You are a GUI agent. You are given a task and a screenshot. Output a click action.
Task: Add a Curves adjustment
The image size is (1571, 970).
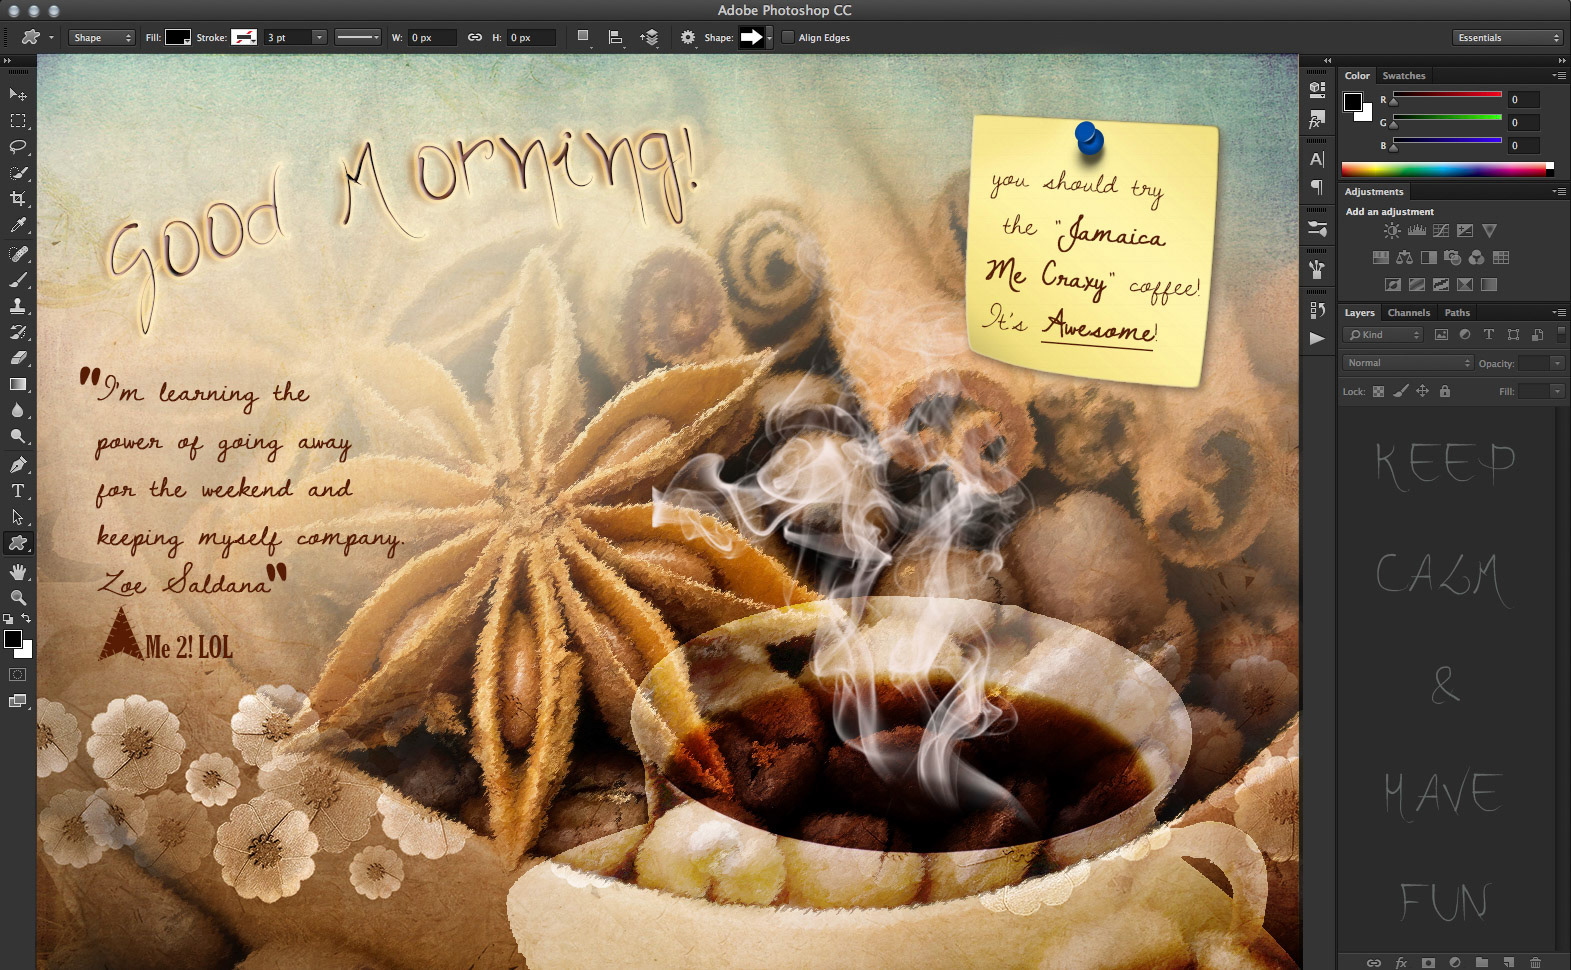1441,231
